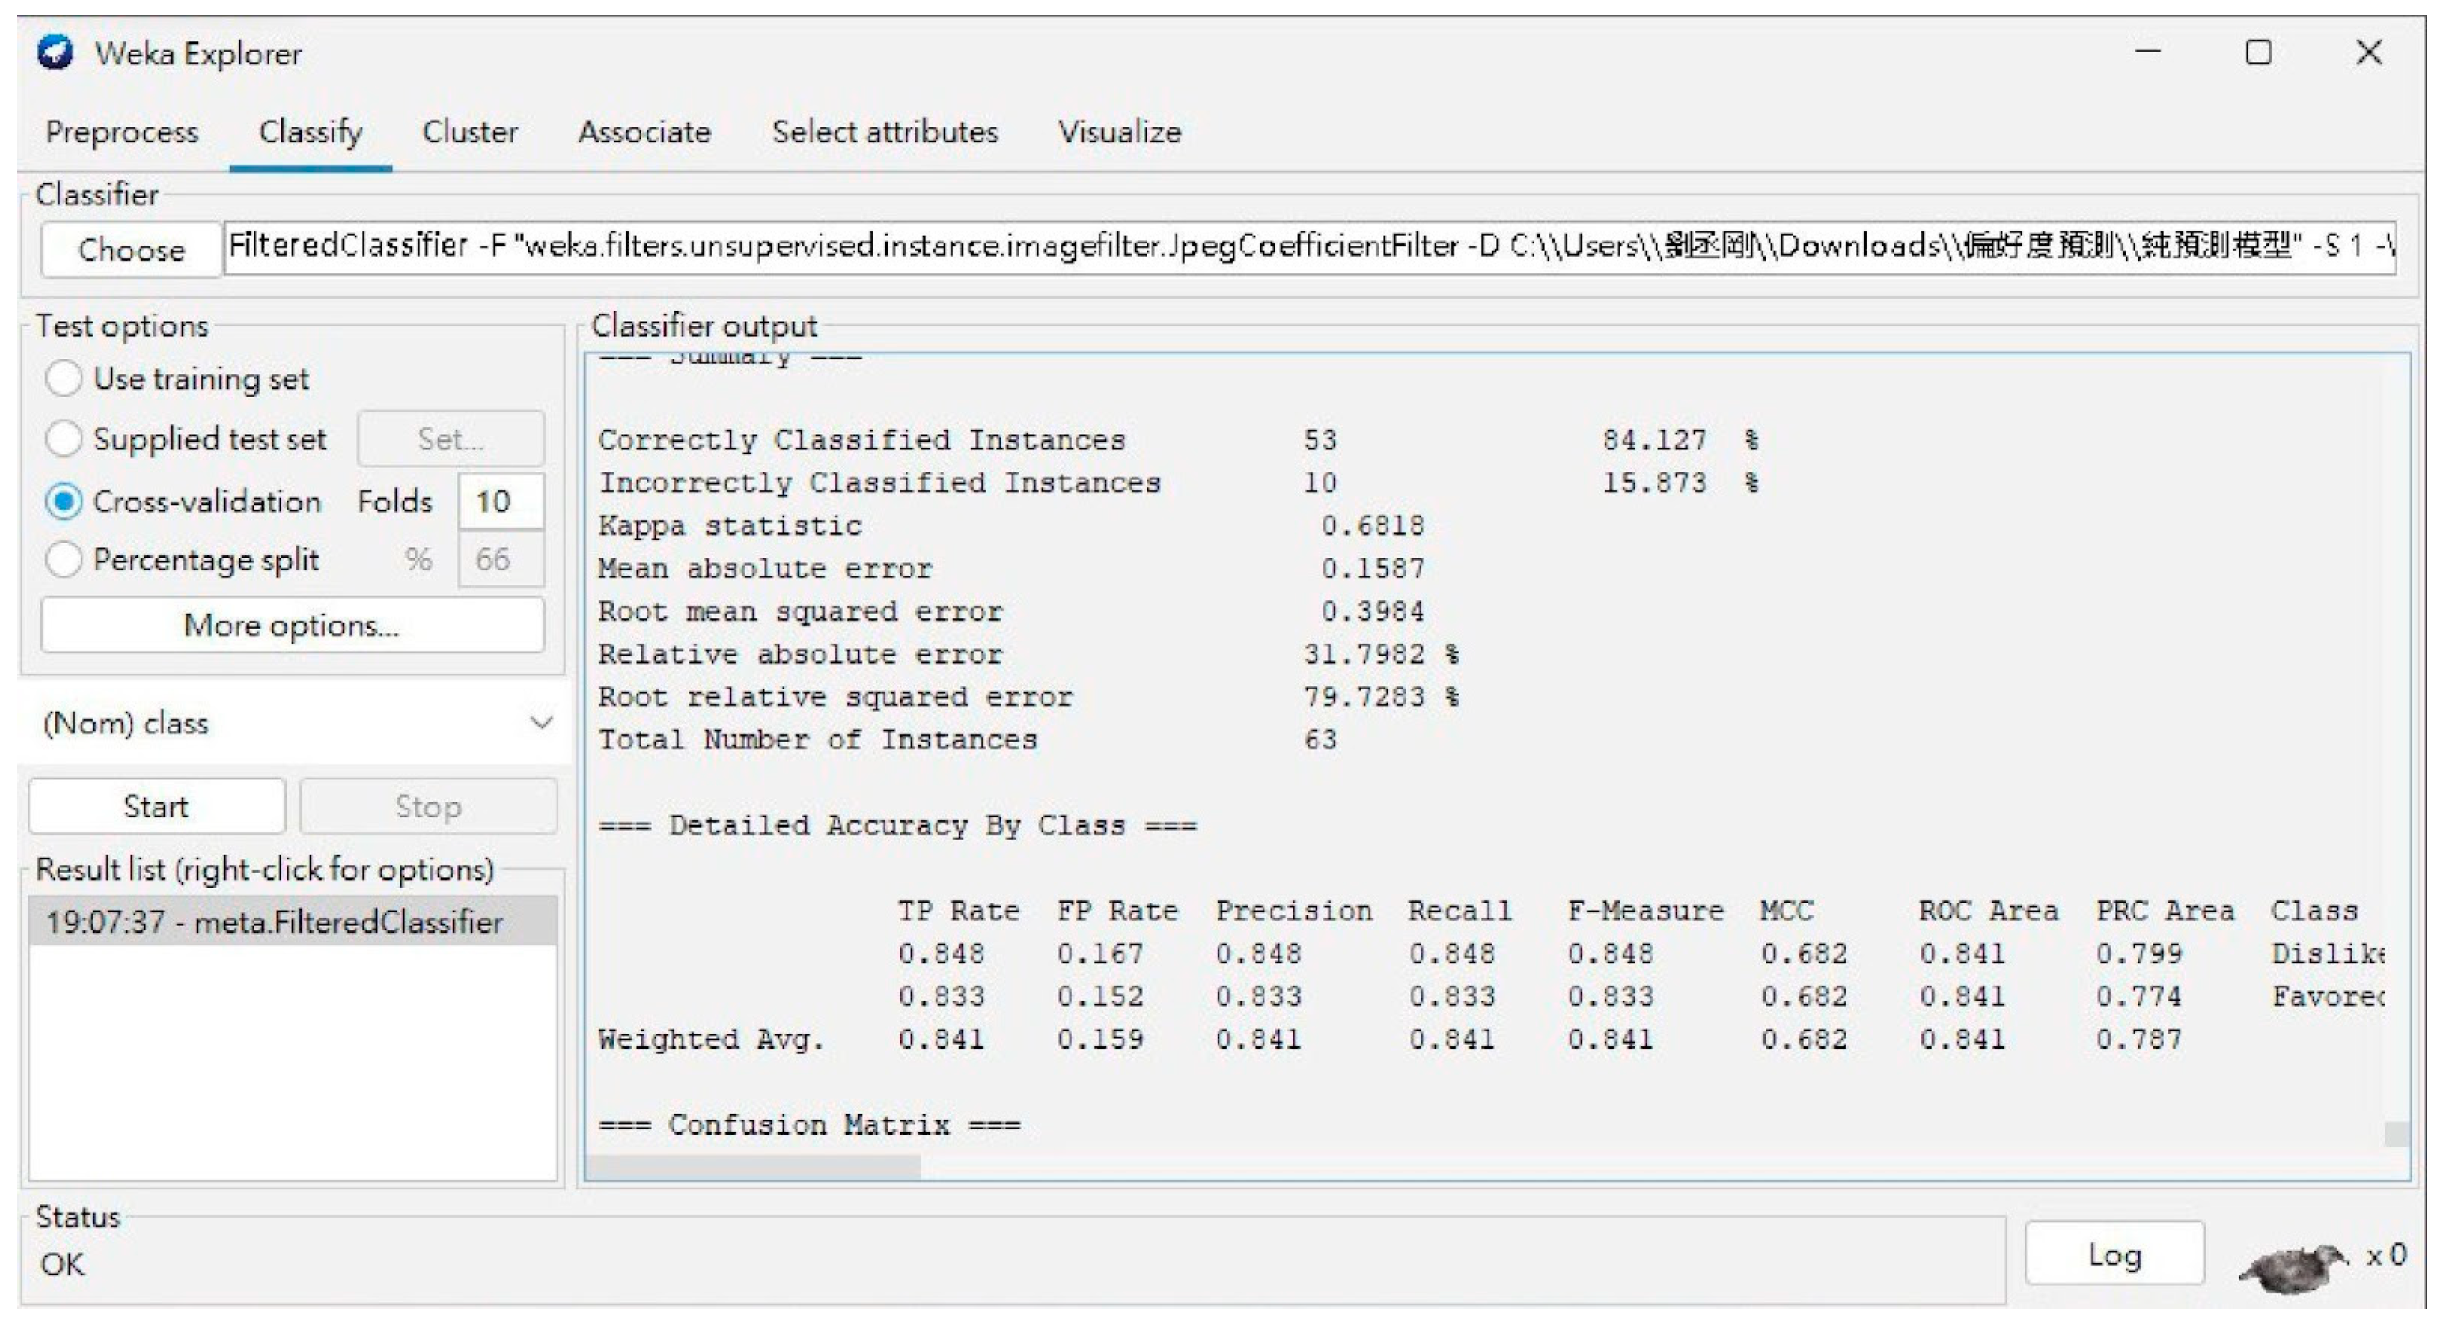Select Cross-validation radio button

[x=63, y=501]
